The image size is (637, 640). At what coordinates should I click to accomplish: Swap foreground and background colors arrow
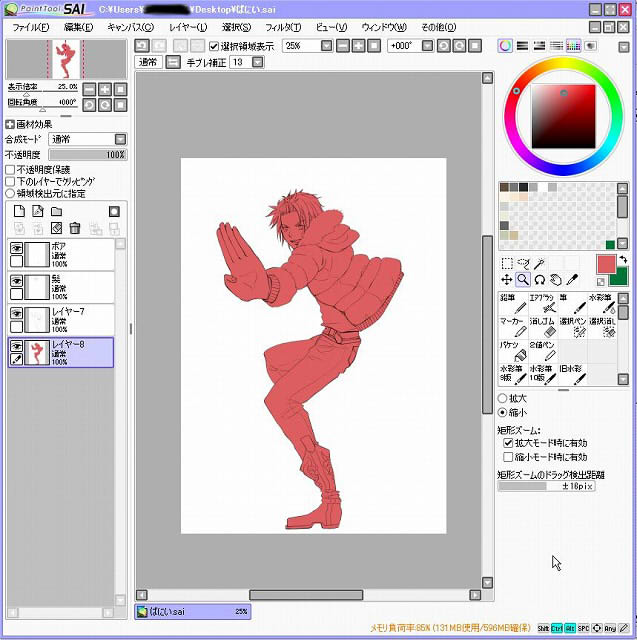623,259
